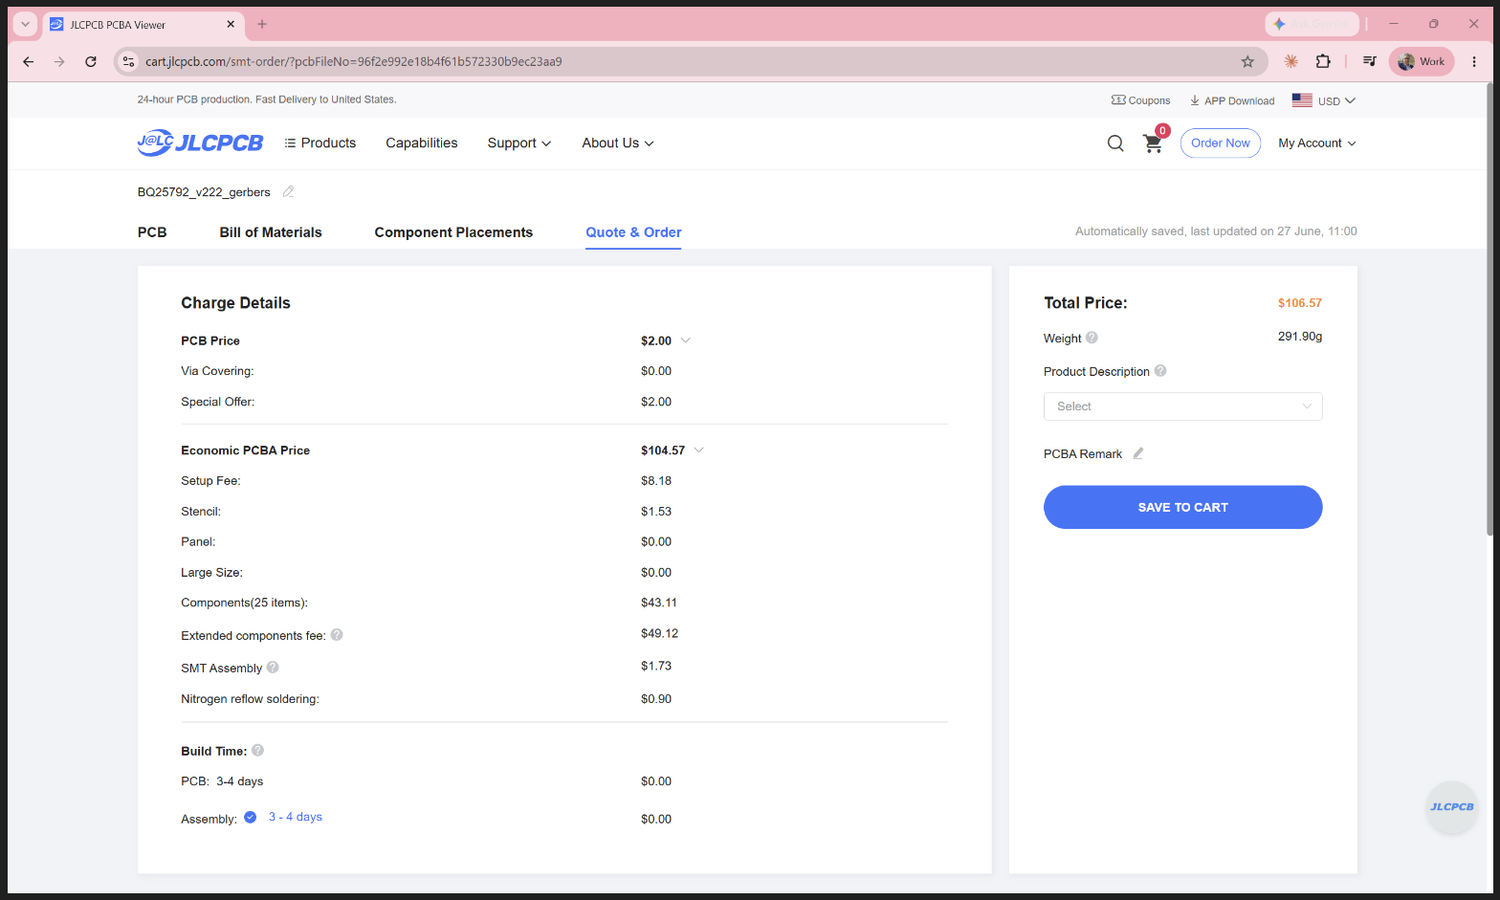Click the Order Now button
The image size is (1500, 900).
click(1220, 143)
